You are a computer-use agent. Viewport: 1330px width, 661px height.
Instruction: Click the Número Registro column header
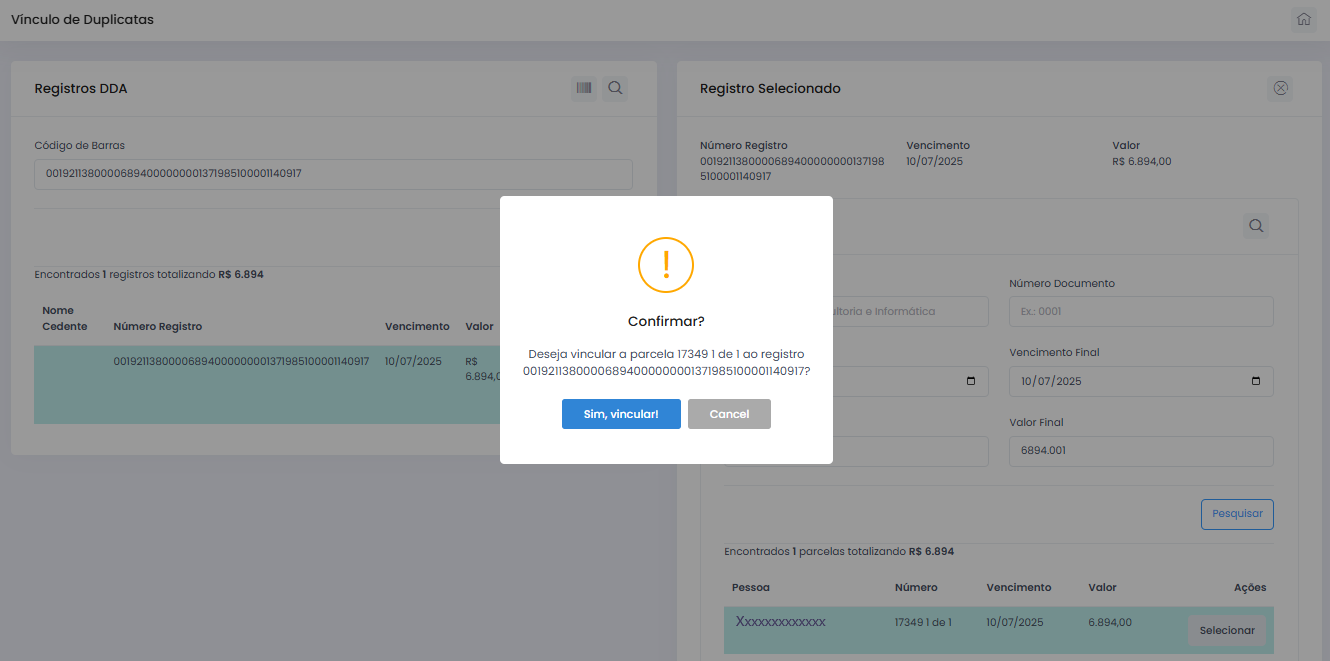(x=158, y=327)
